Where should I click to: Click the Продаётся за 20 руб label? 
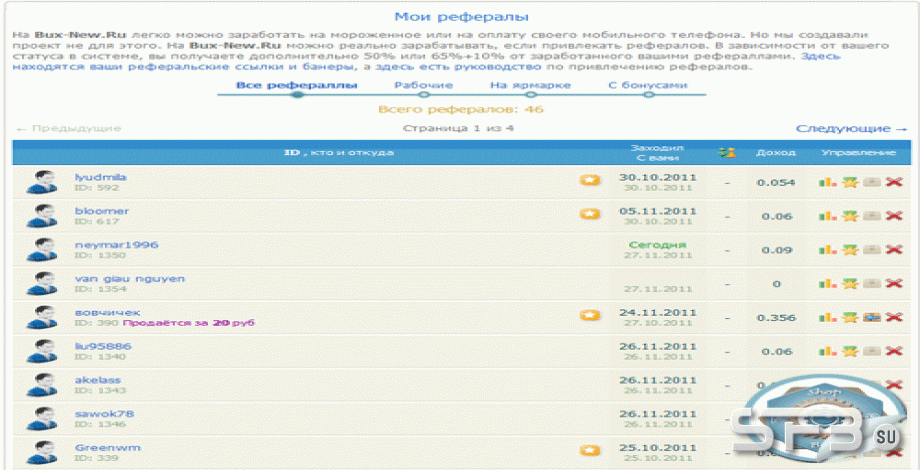tap(188, 323)
